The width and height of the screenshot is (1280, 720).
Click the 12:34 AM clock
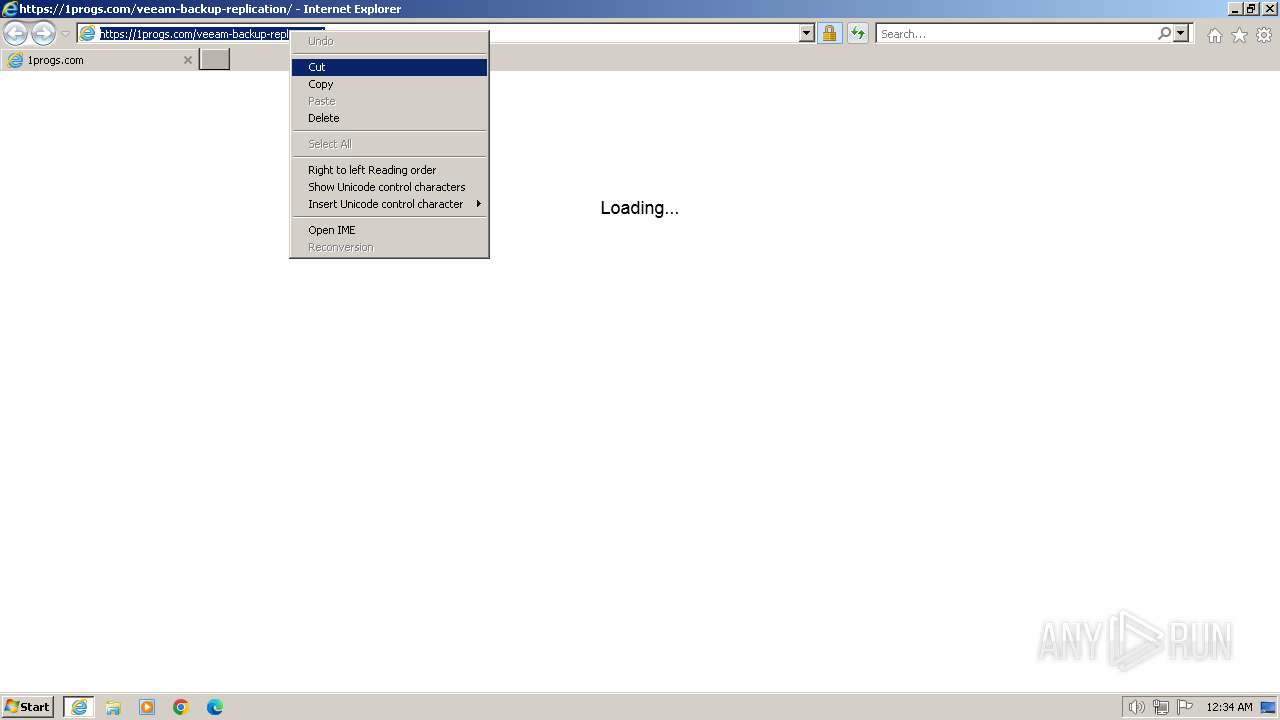pyautogui.click(x=1229, y=707)
